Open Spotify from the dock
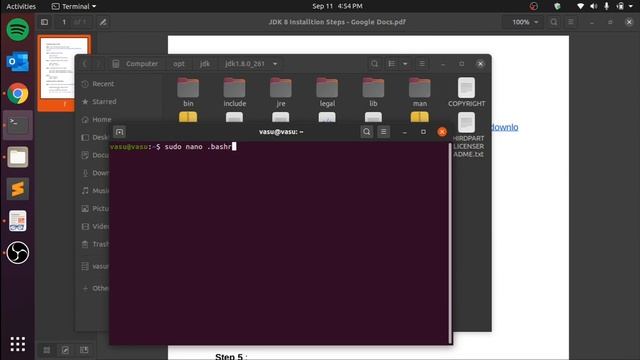The height and width of the screenshot is (360, 640). click(18, 29)
